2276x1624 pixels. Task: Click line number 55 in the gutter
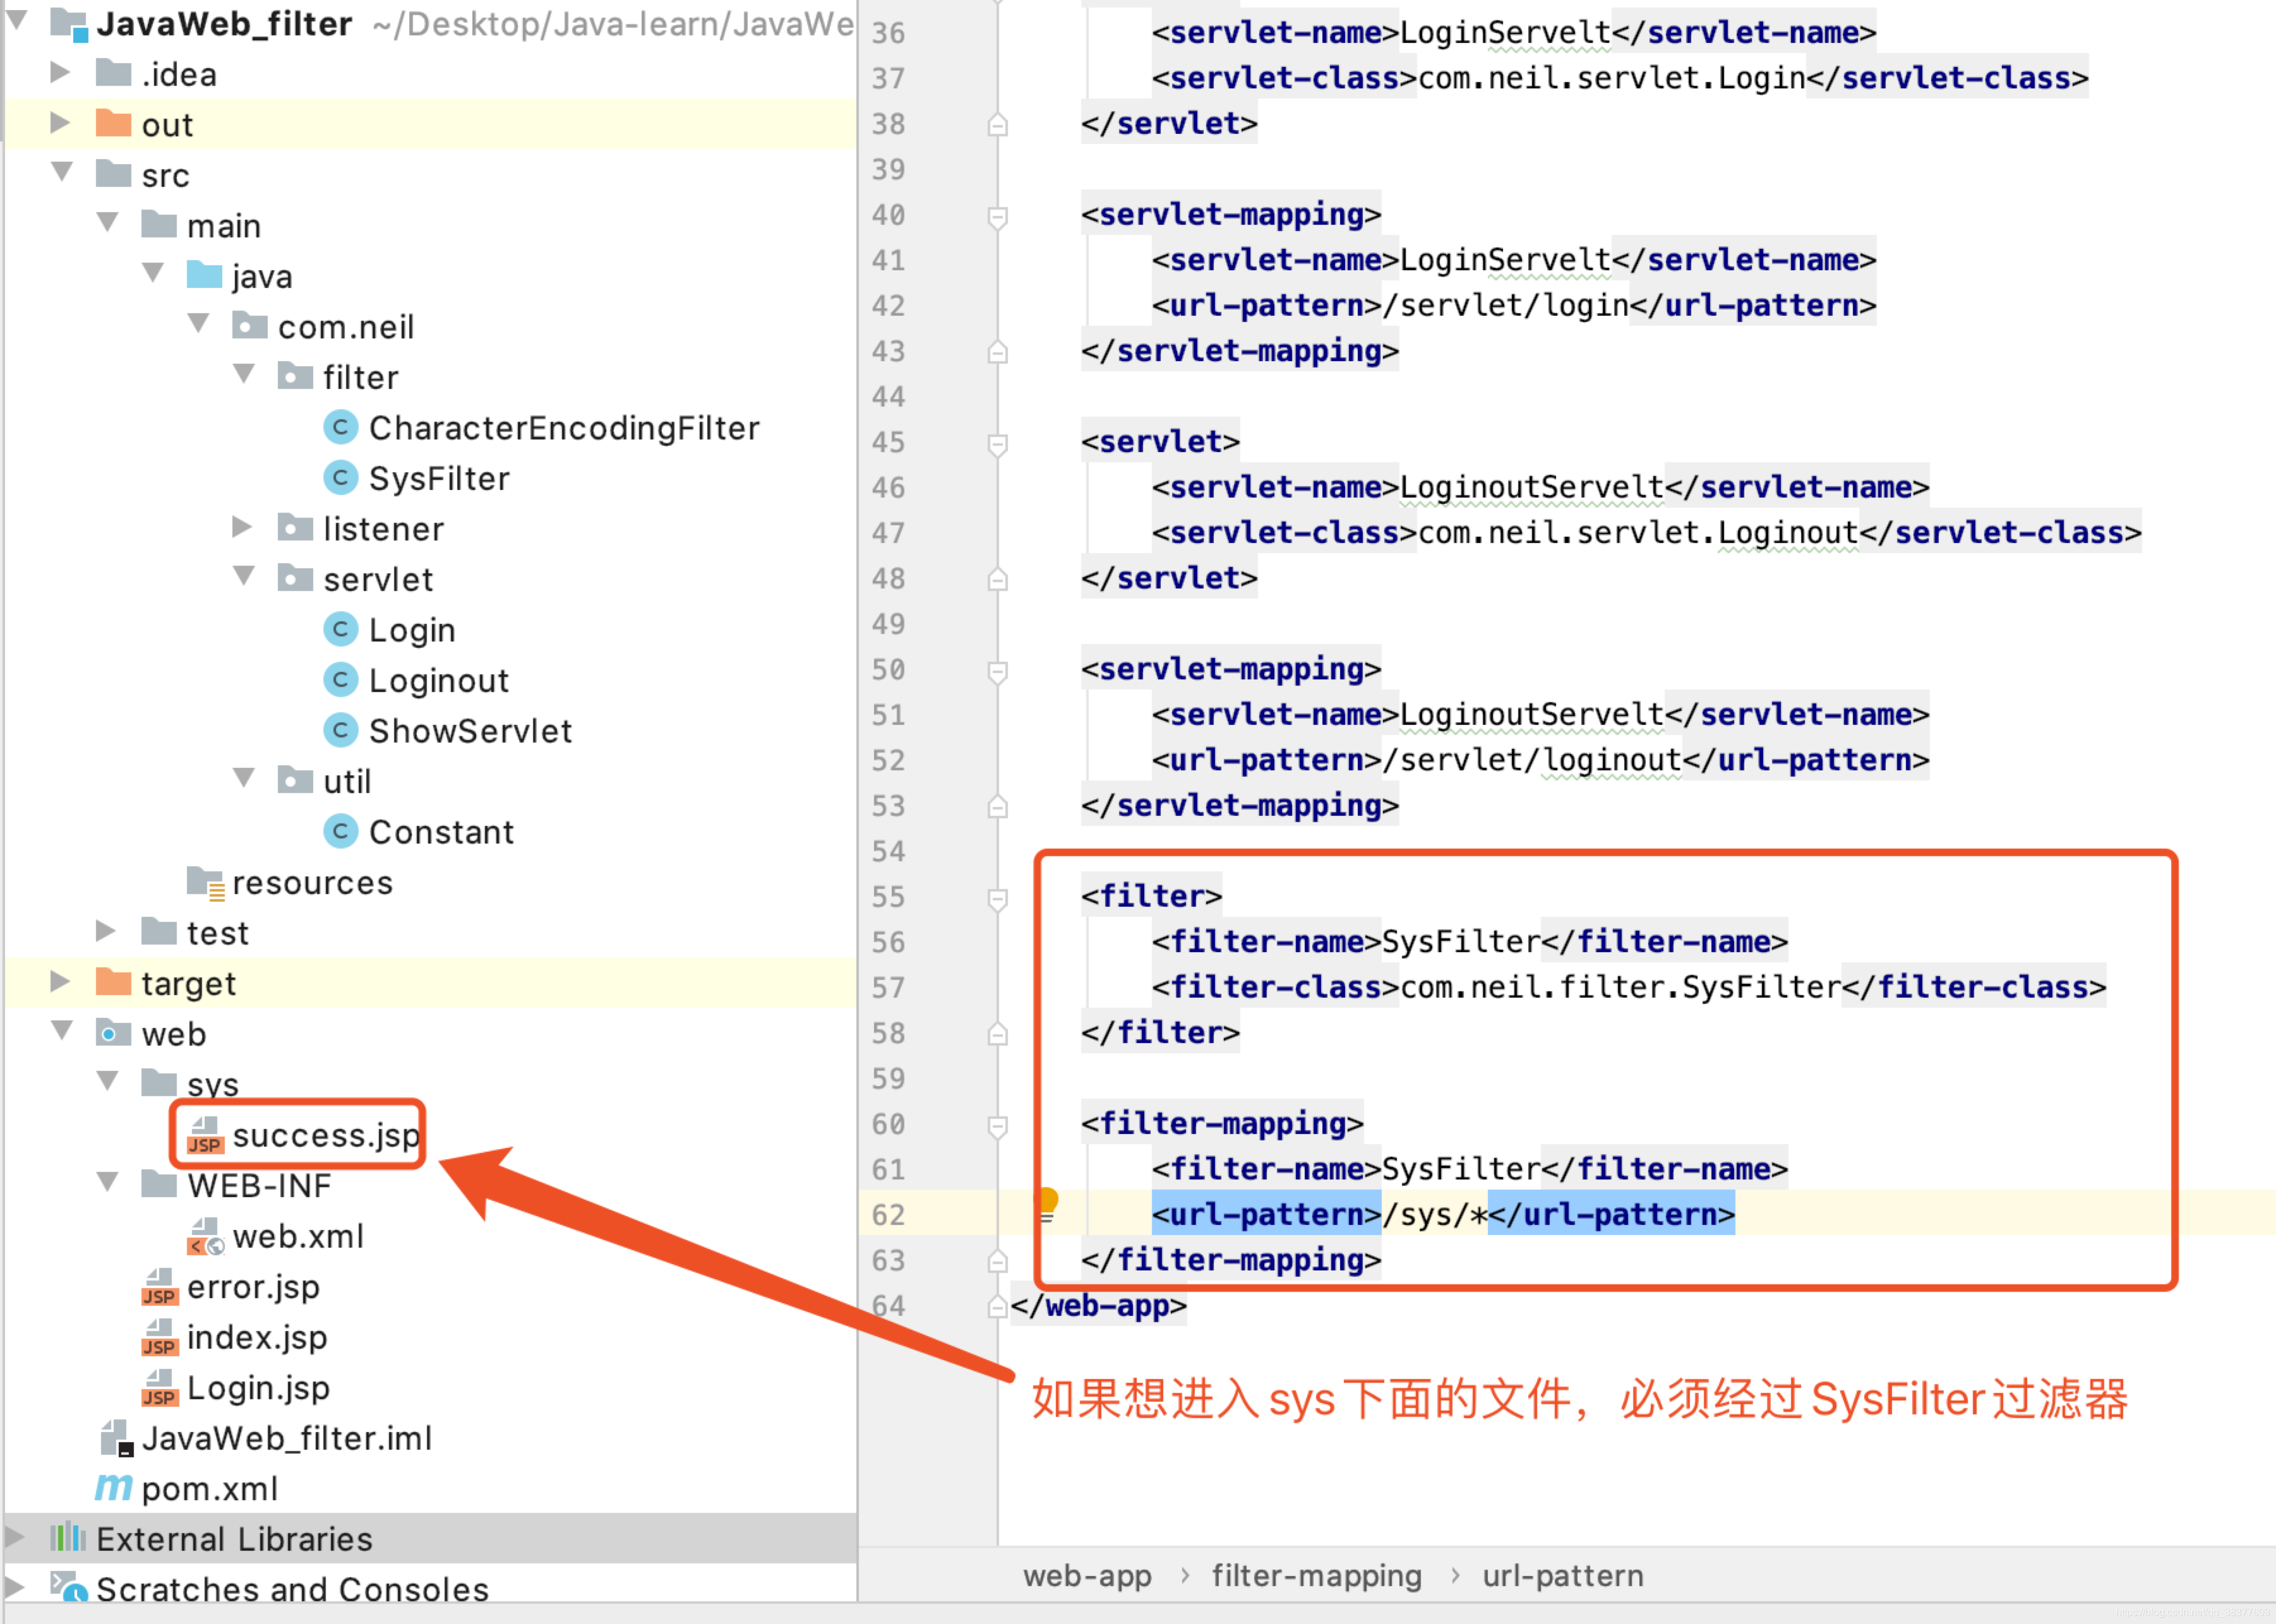pos(888,896)
